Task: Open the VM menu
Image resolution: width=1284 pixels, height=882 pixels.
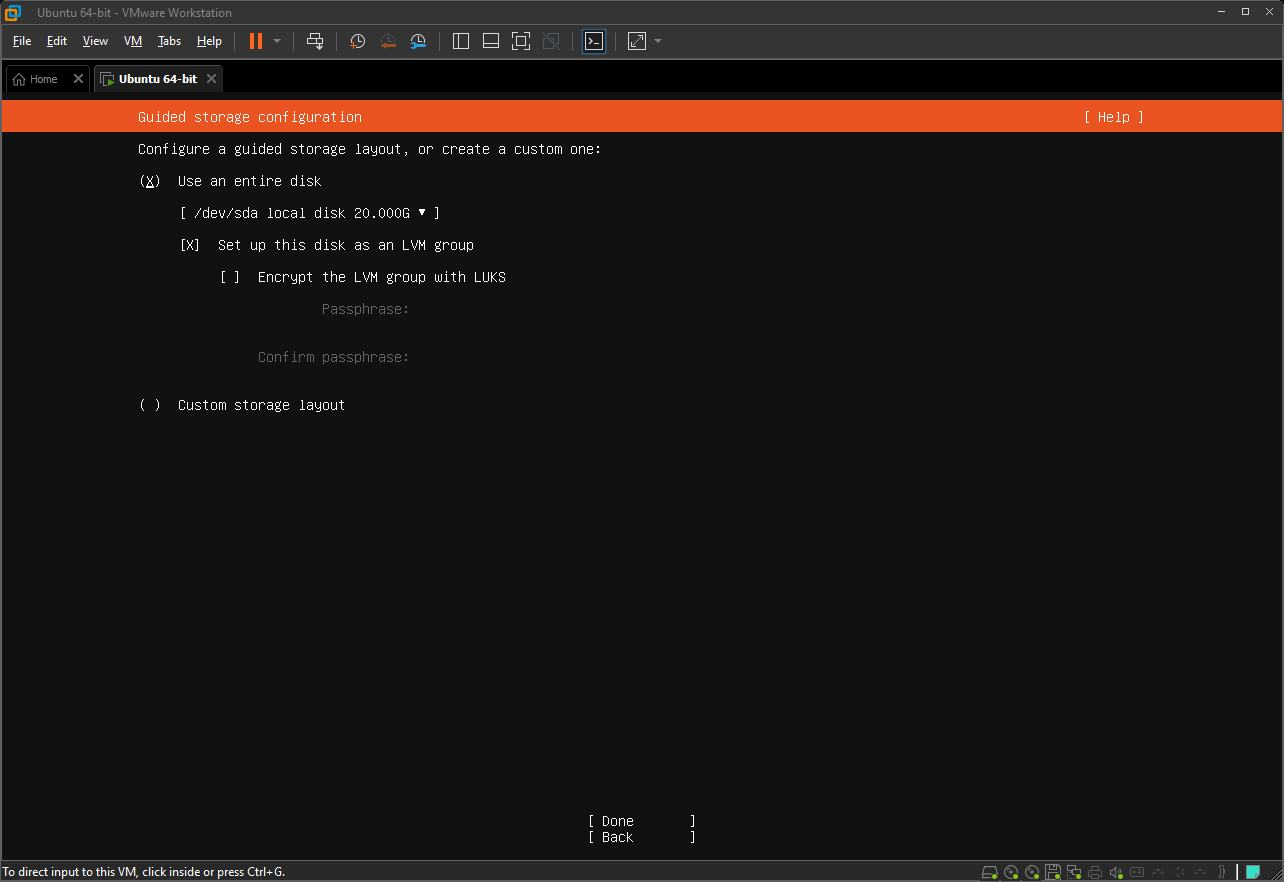Action: pos(133,41)
